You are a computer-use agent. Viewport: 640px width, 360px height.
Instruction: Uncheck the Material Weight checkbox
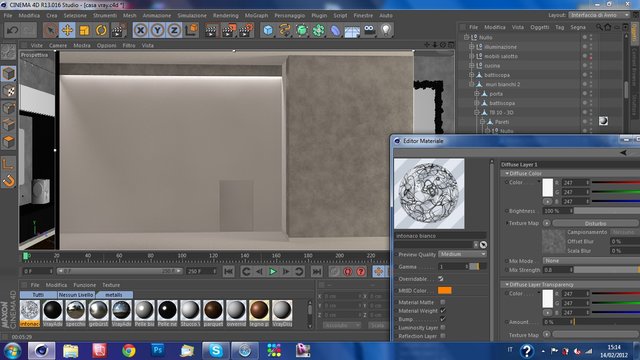[443, 311]
